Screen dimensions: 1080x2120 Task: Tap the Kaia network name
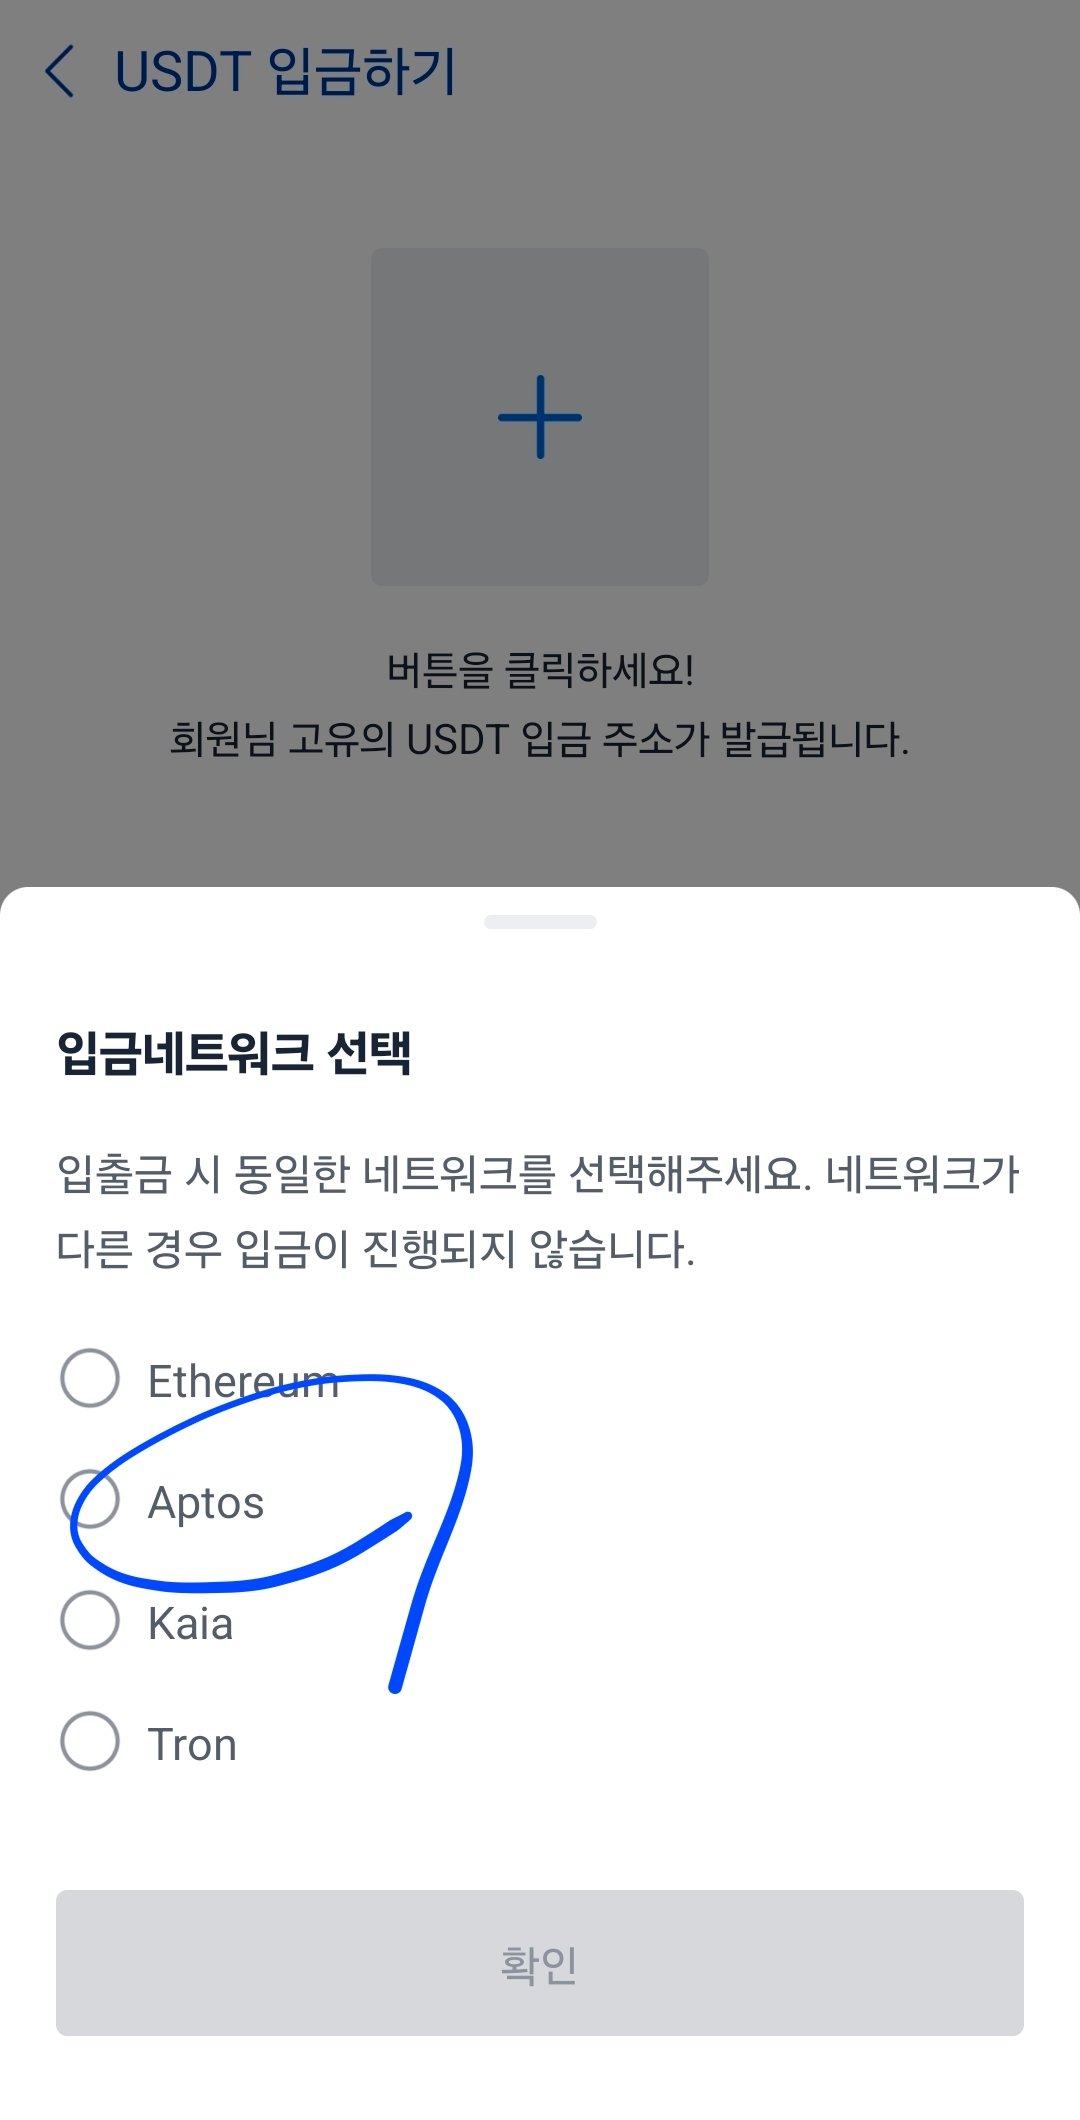pos(190,1623)
